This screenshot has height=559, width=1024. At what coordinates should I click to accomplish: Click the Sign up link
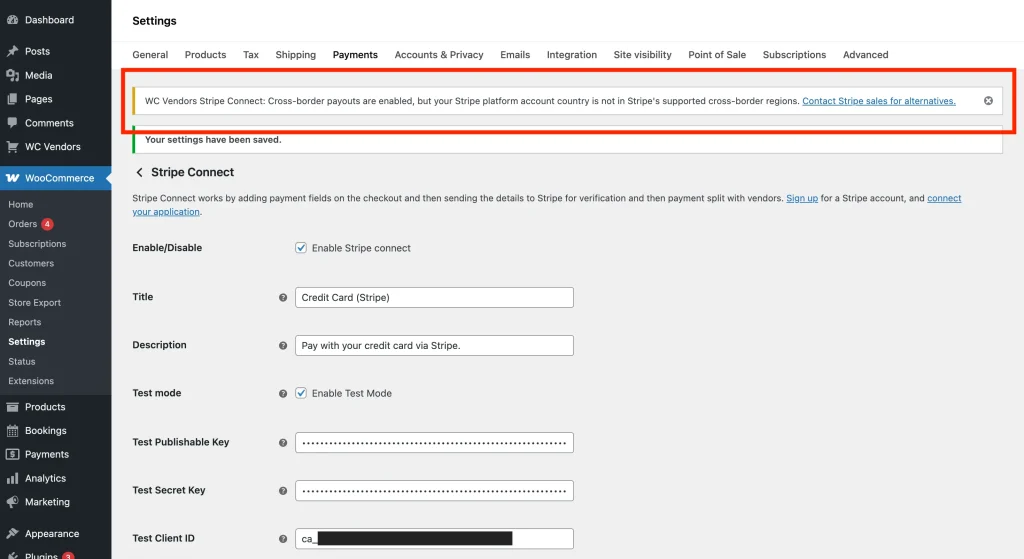802,198
